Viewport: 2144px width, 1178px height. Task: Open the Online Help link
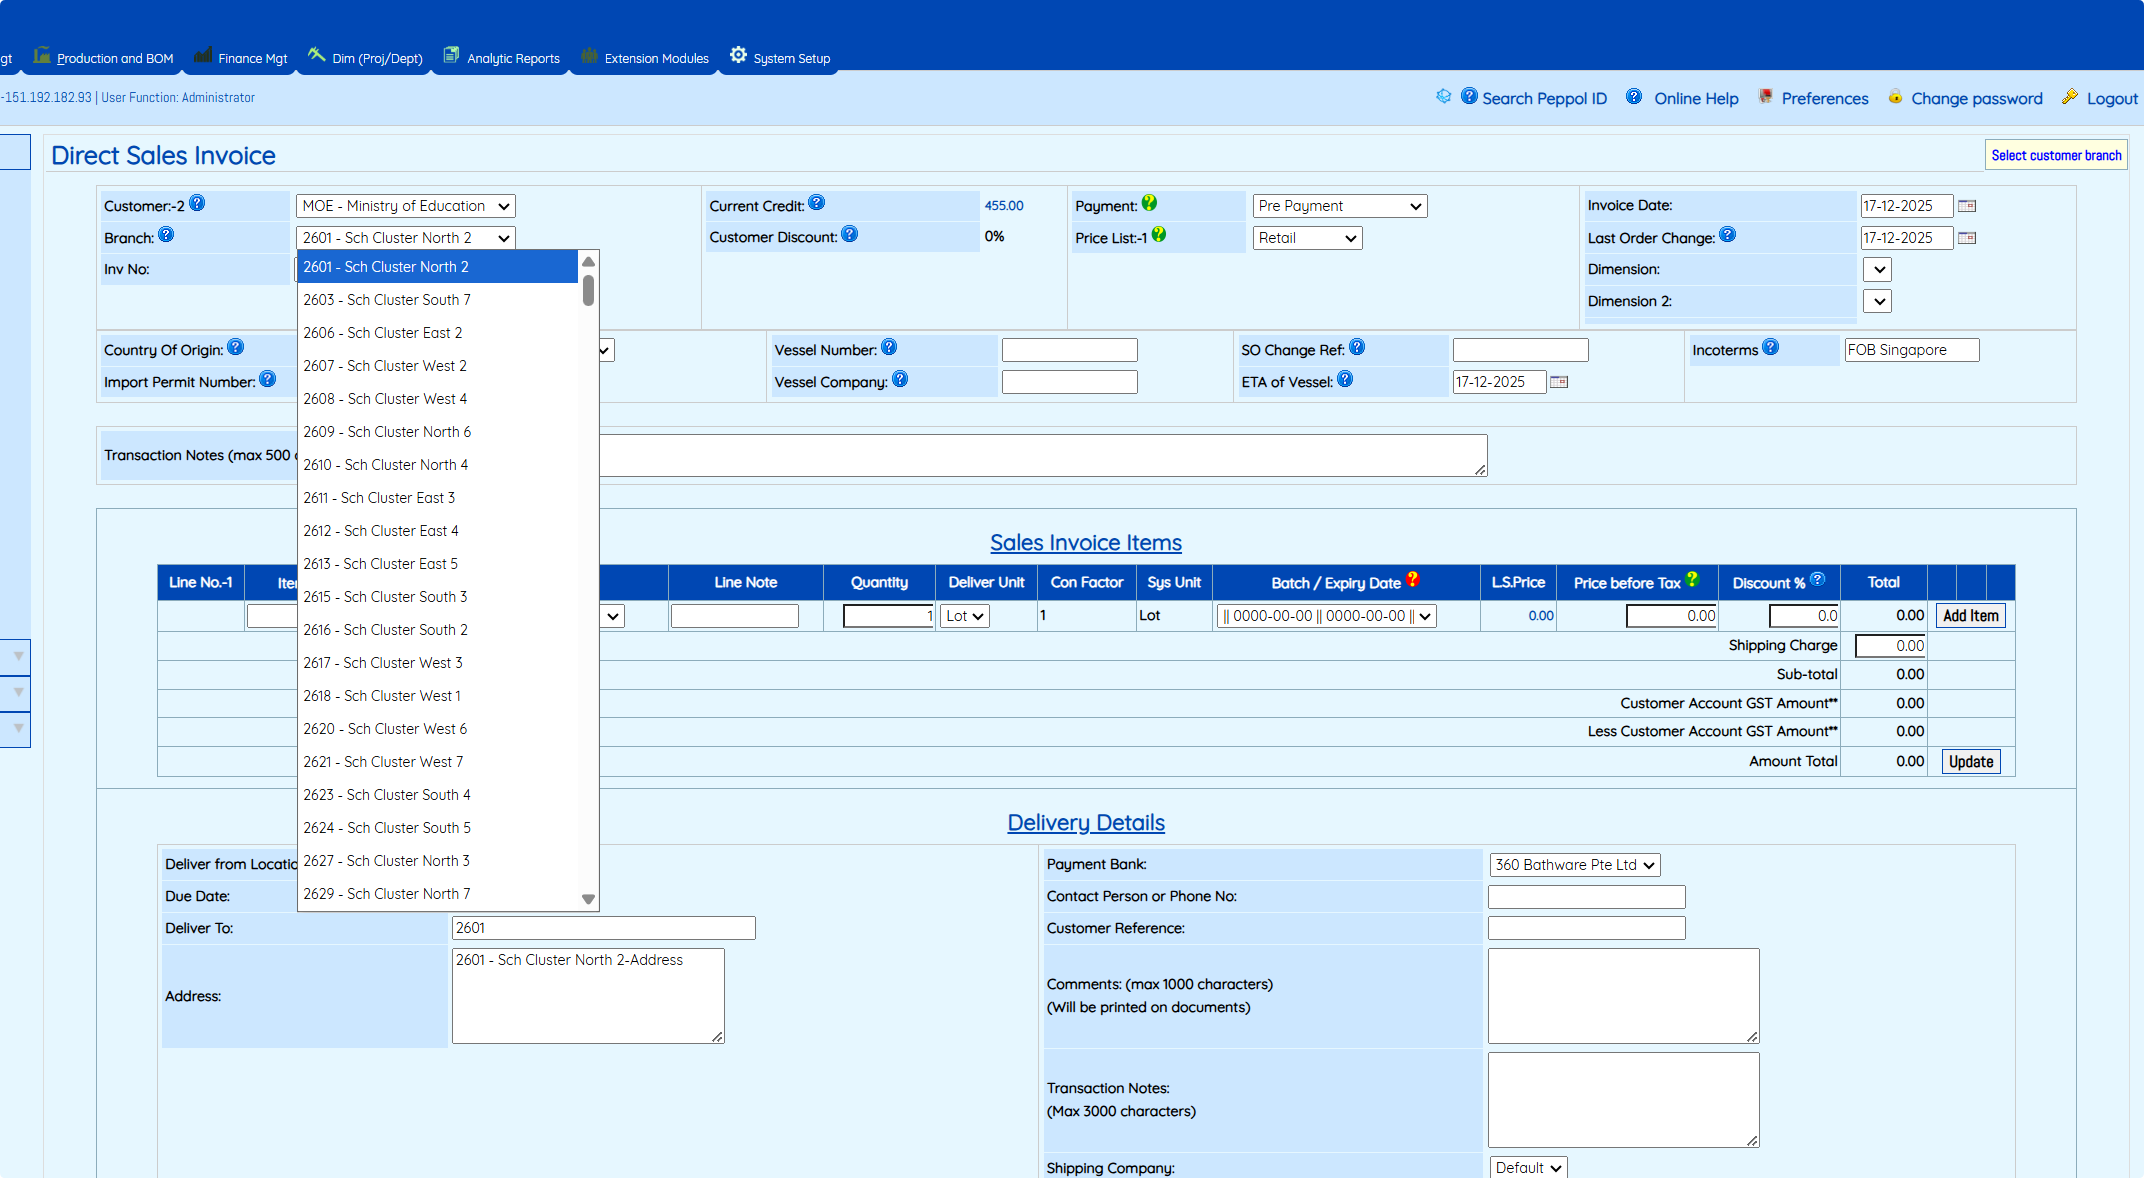(x=1696, y=98)
